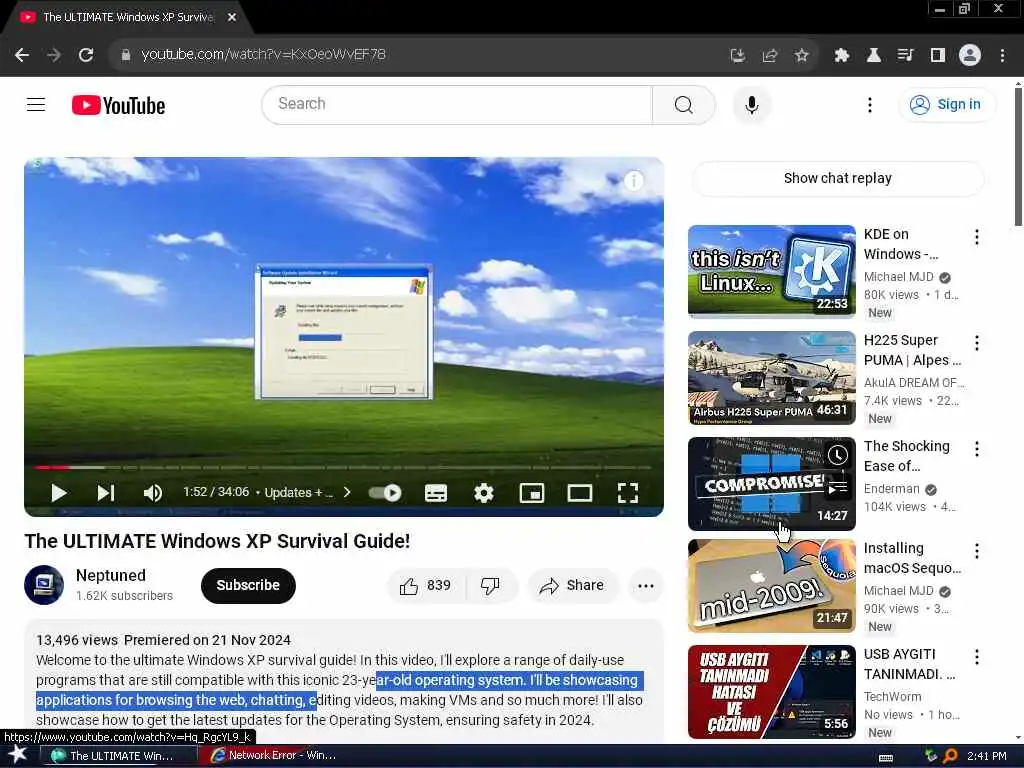Play the video

[59, 492]
